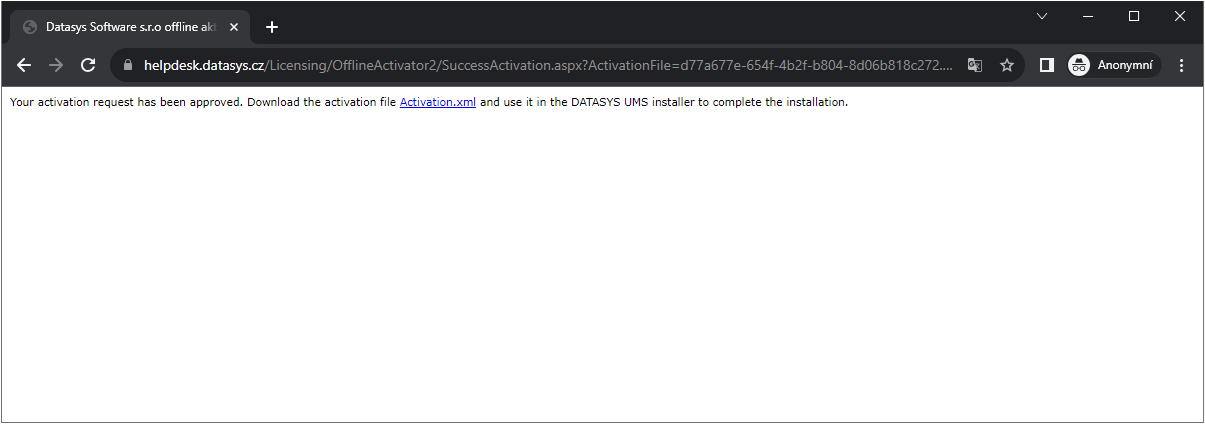The height and width of the screenshot is (424, 1205).
Task: Click the globe favicon on the tab
Action: click(30, 27)
